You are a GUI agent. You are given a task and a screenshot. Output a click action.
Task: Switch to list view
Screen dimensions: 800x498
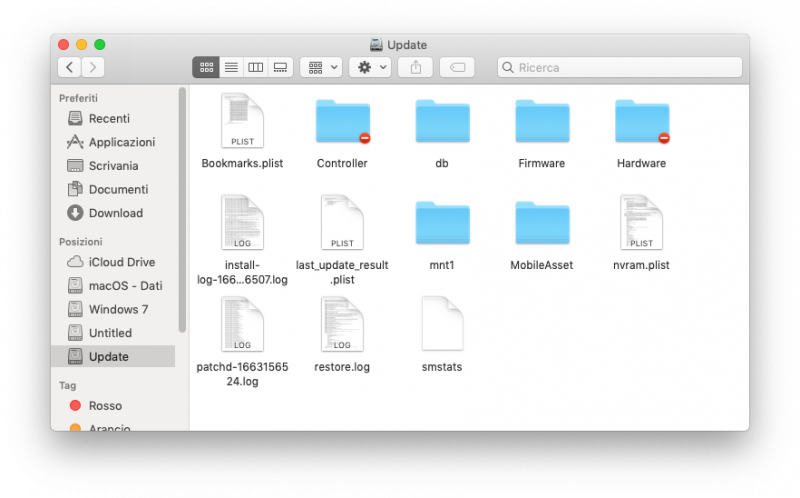click(231, 67)
